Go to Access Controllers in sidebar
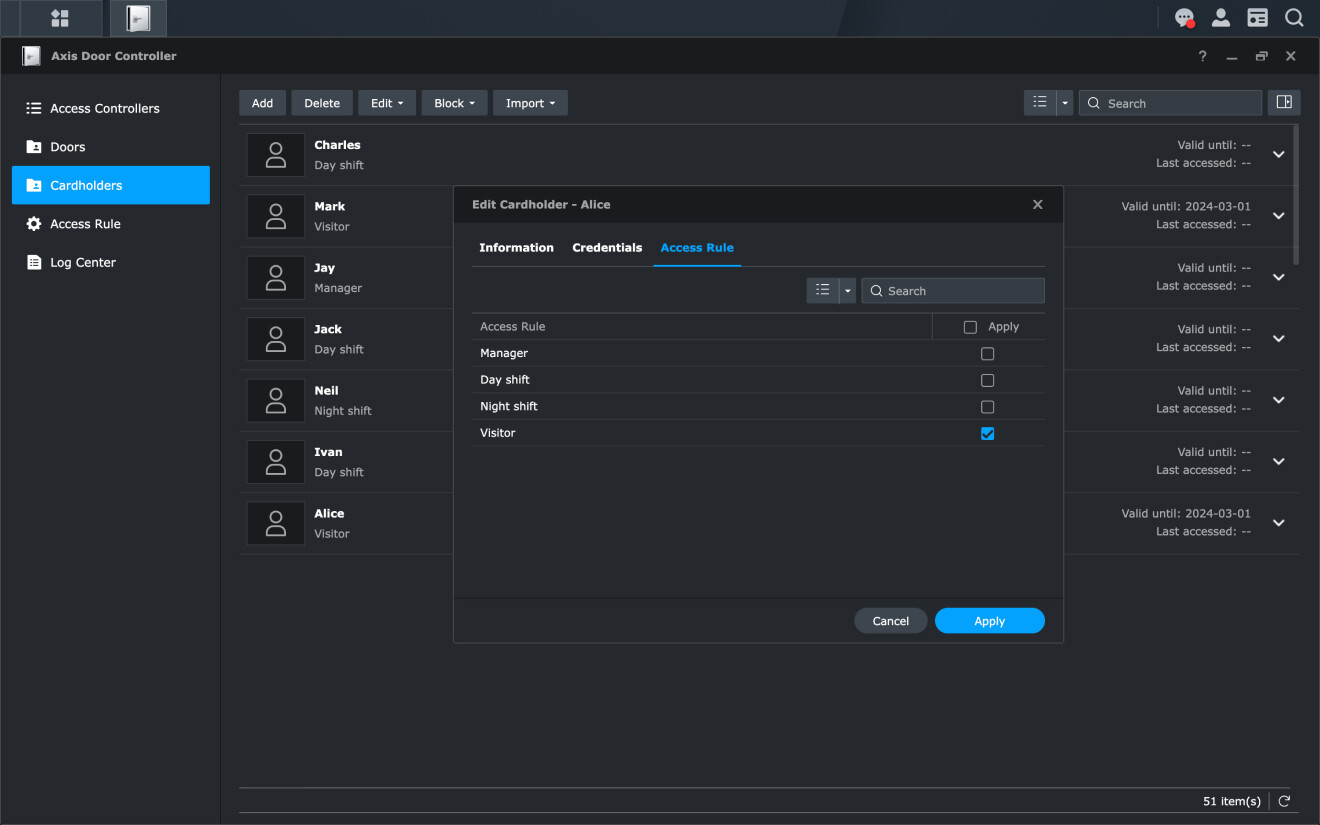 104,108
